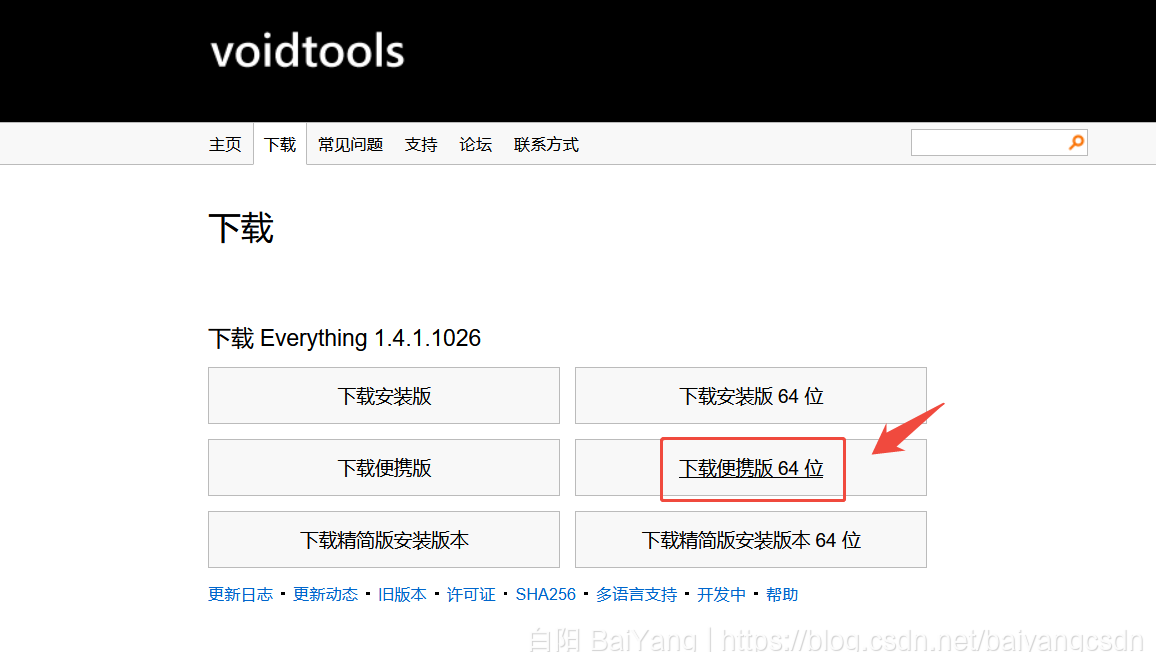The height and width of the screenshot is (664, 1156).
Task: Visit the 论坛 navigation link
Action: (476, 144)
